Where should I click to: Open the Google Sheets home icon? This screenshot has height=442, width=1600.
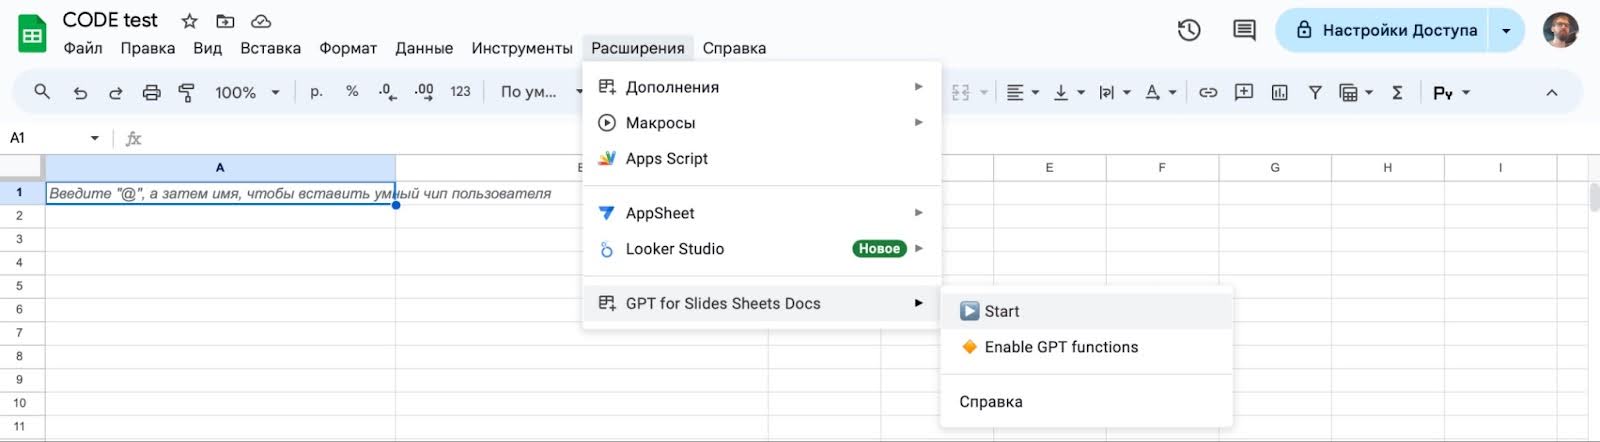point(32,34)
